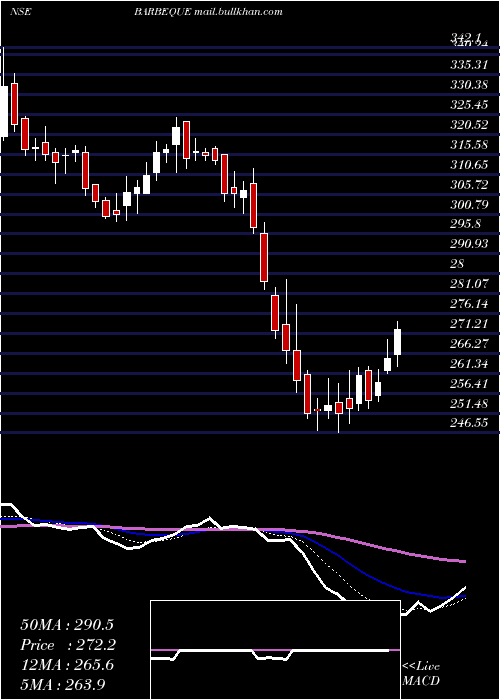This screenshot has width=500, height=700.
Task: Click the 50MA : 290.5 readout
Action: tap(67, 625)
